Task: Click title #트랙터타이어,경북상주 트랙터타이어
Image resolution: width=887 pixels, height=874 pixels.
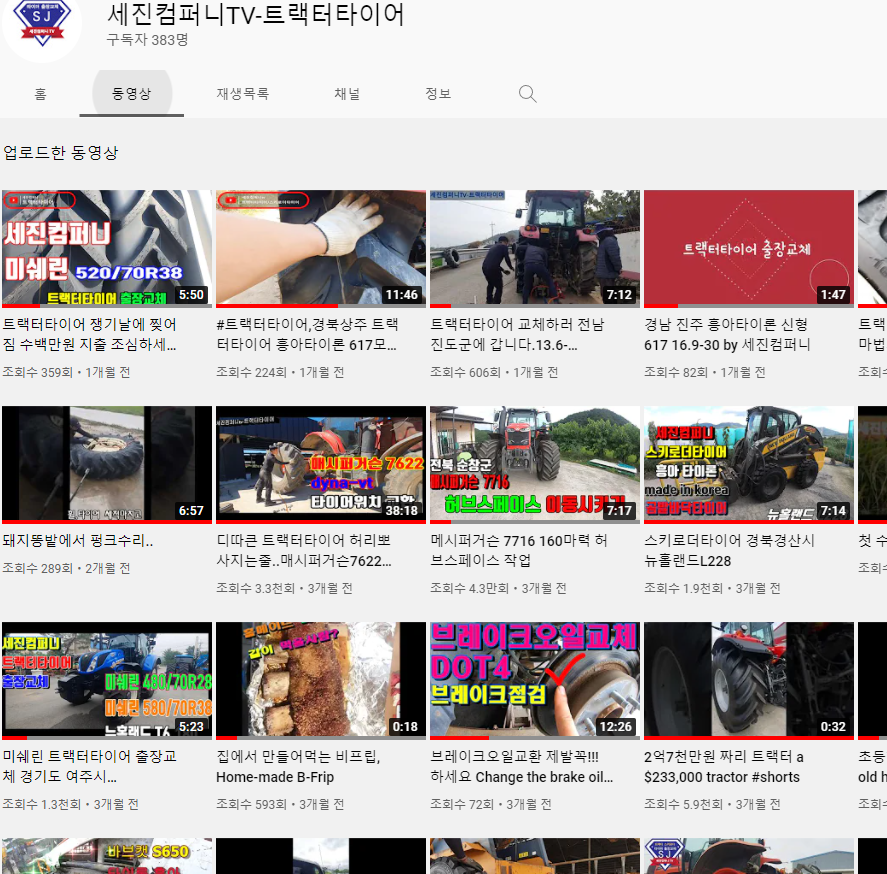Action: click(x=307, y=334)
